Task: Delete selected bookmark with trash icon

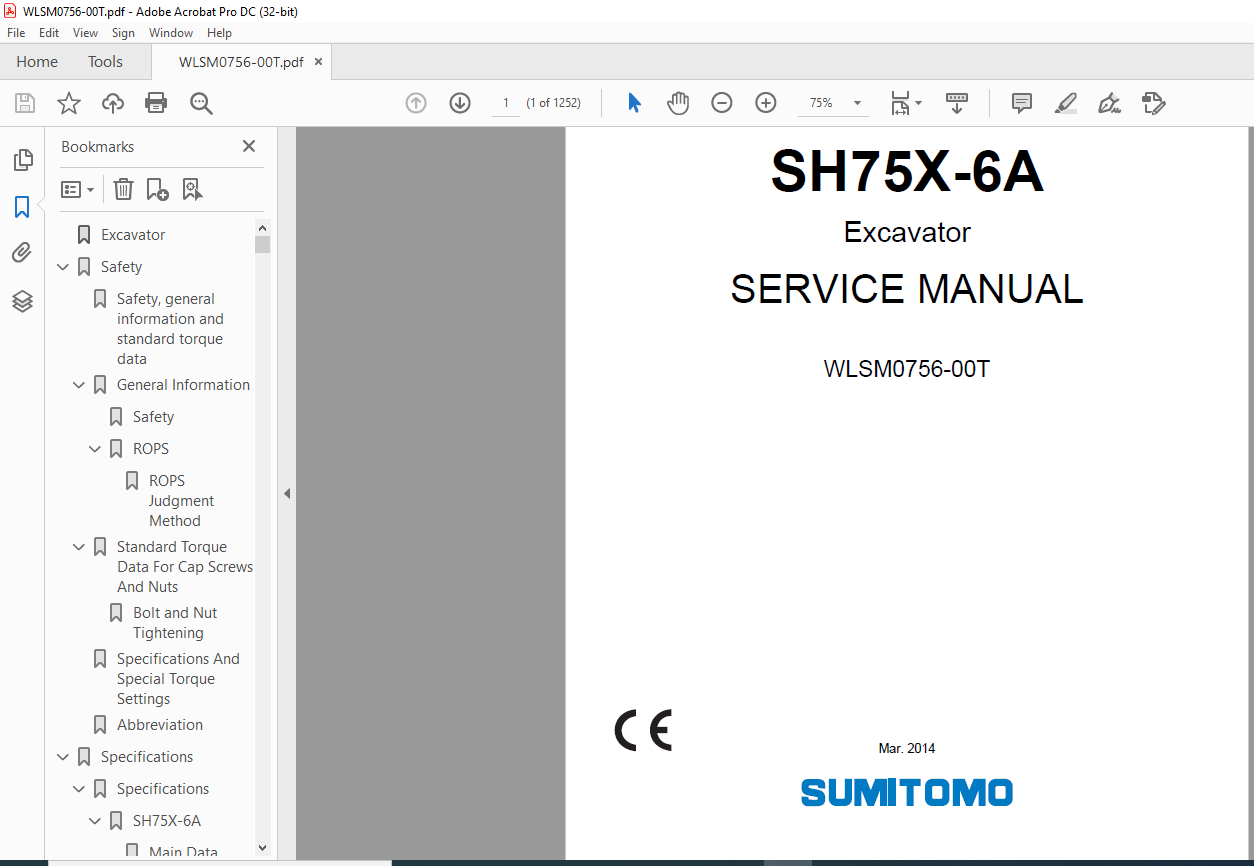Action: 123,189
